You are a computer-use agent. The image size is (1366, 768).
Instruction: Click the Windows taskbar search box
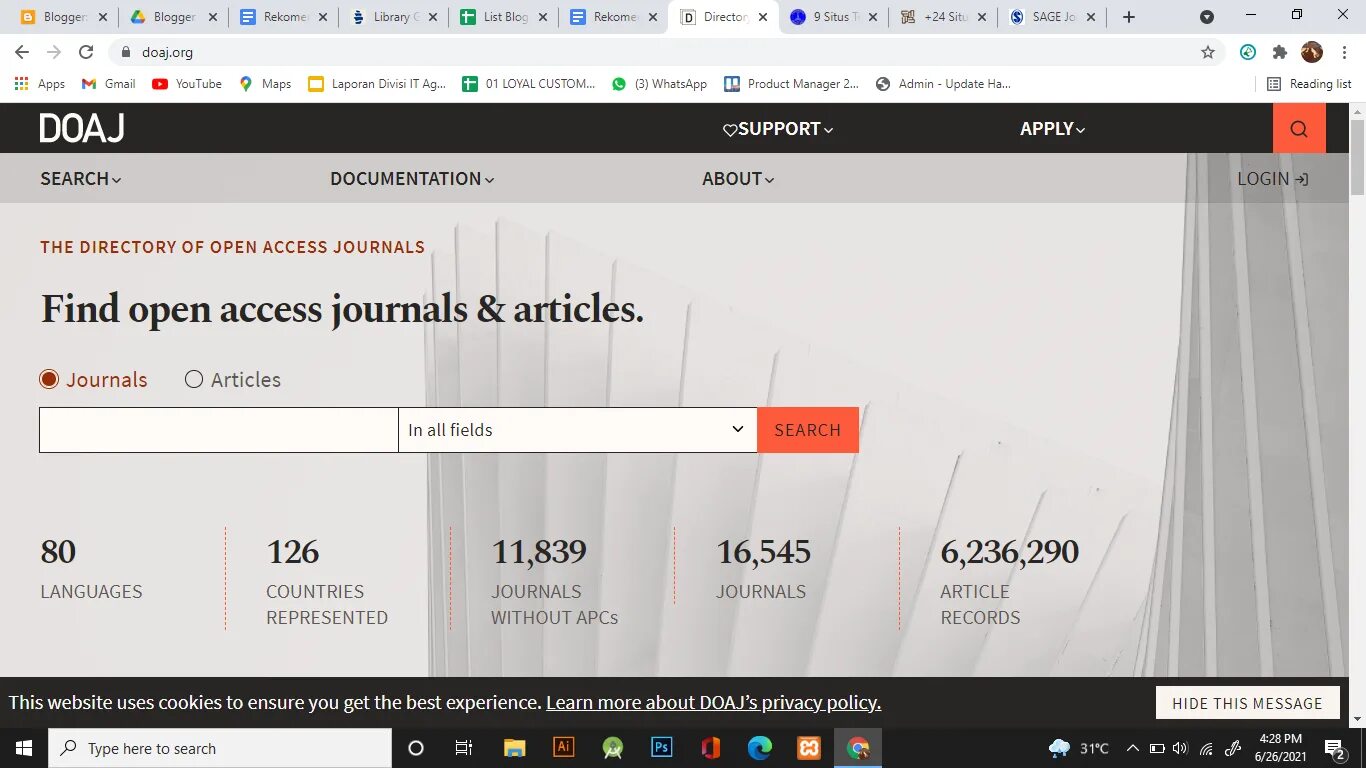[x=220, y=748]
